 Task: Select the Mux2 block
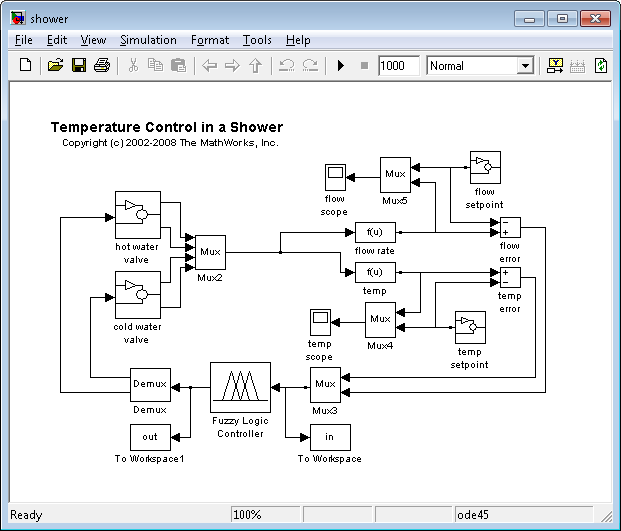[x=210, y=252]
